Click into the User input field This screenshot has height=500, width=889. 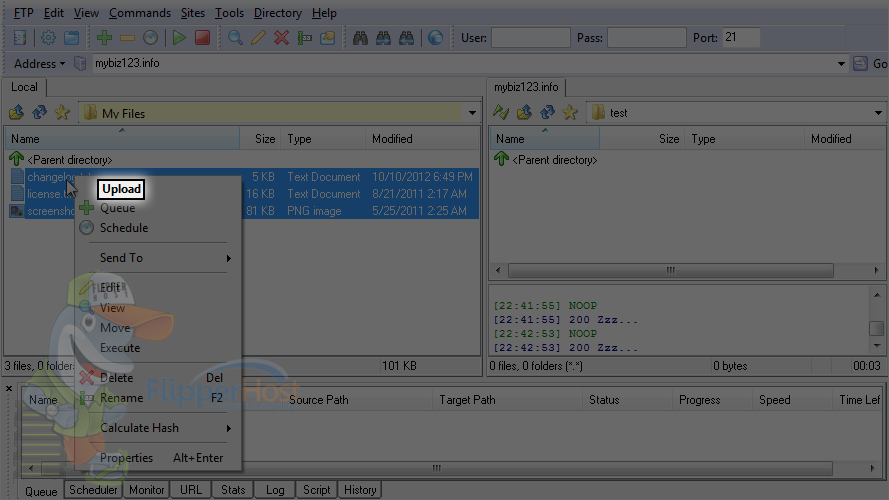click(x=531, y=38)
